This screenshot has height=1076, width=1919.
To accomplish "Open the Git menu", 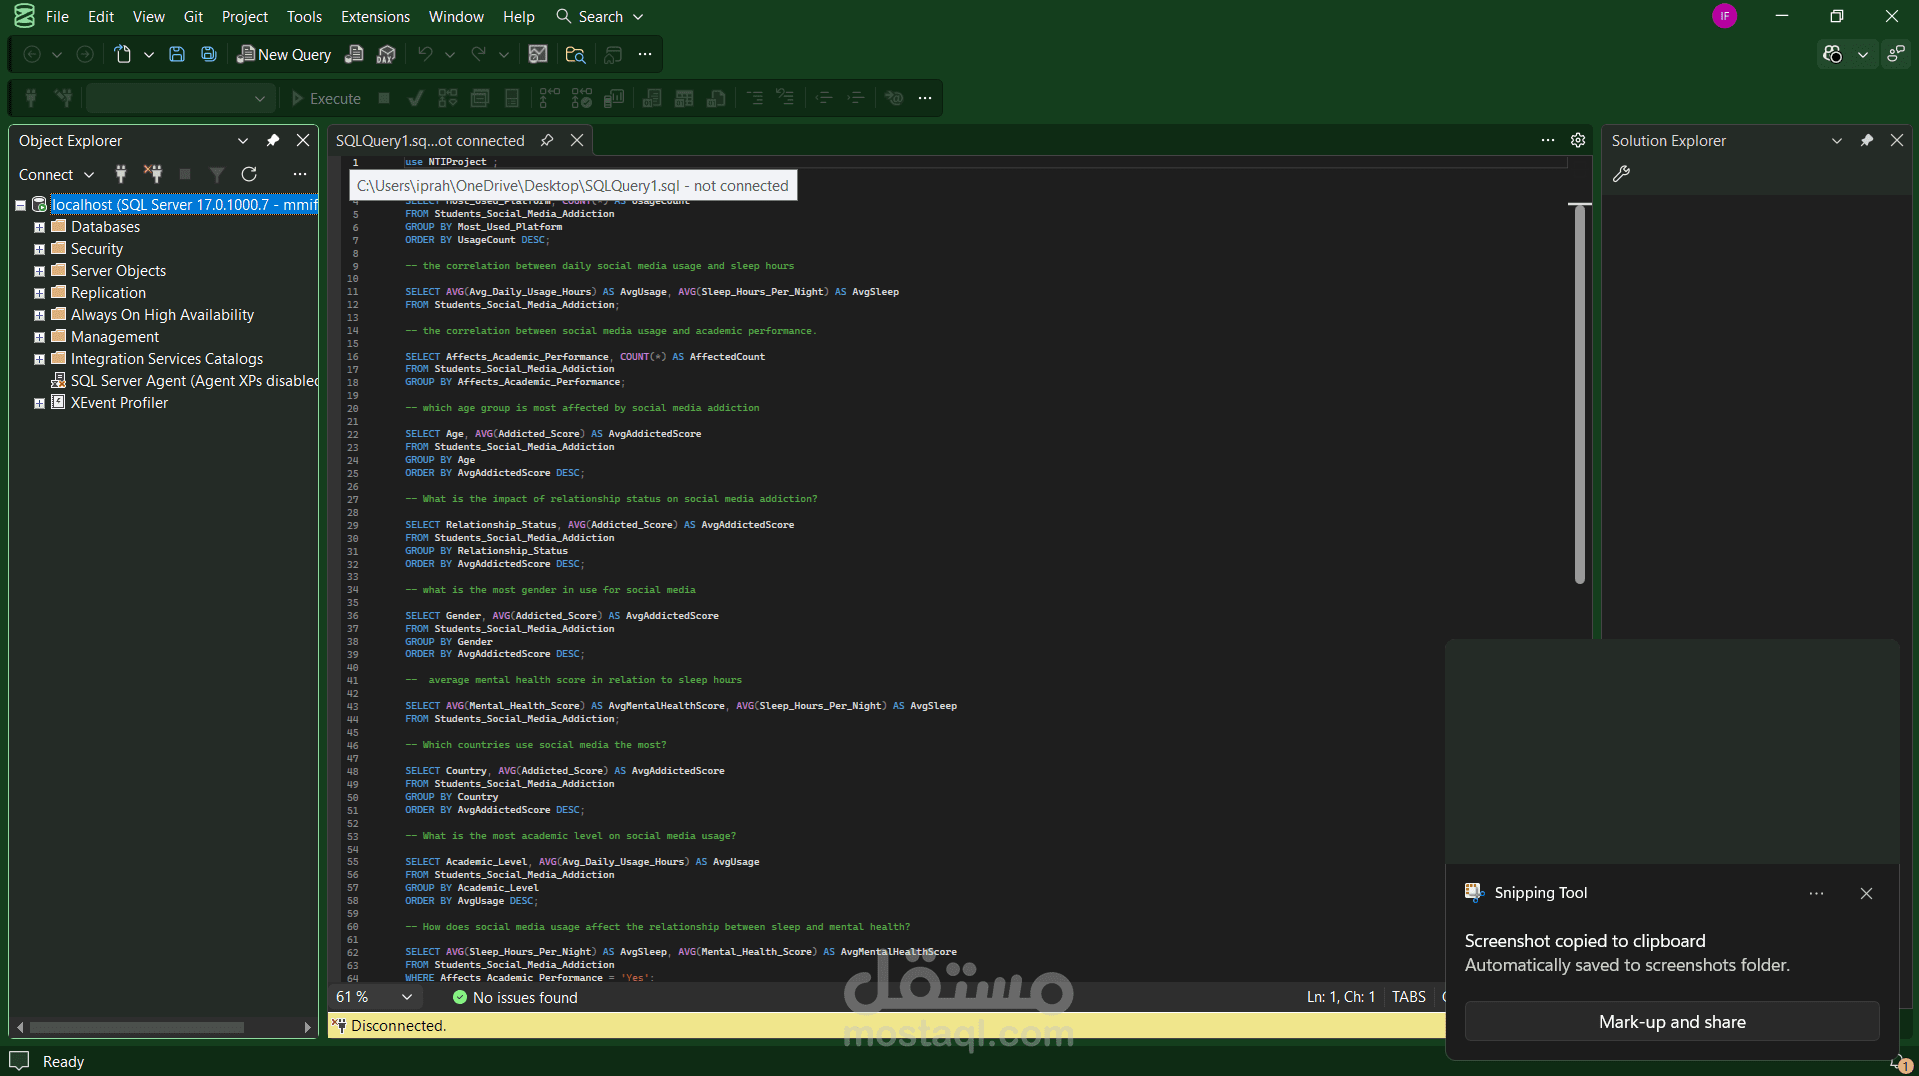I will point(193,17).
